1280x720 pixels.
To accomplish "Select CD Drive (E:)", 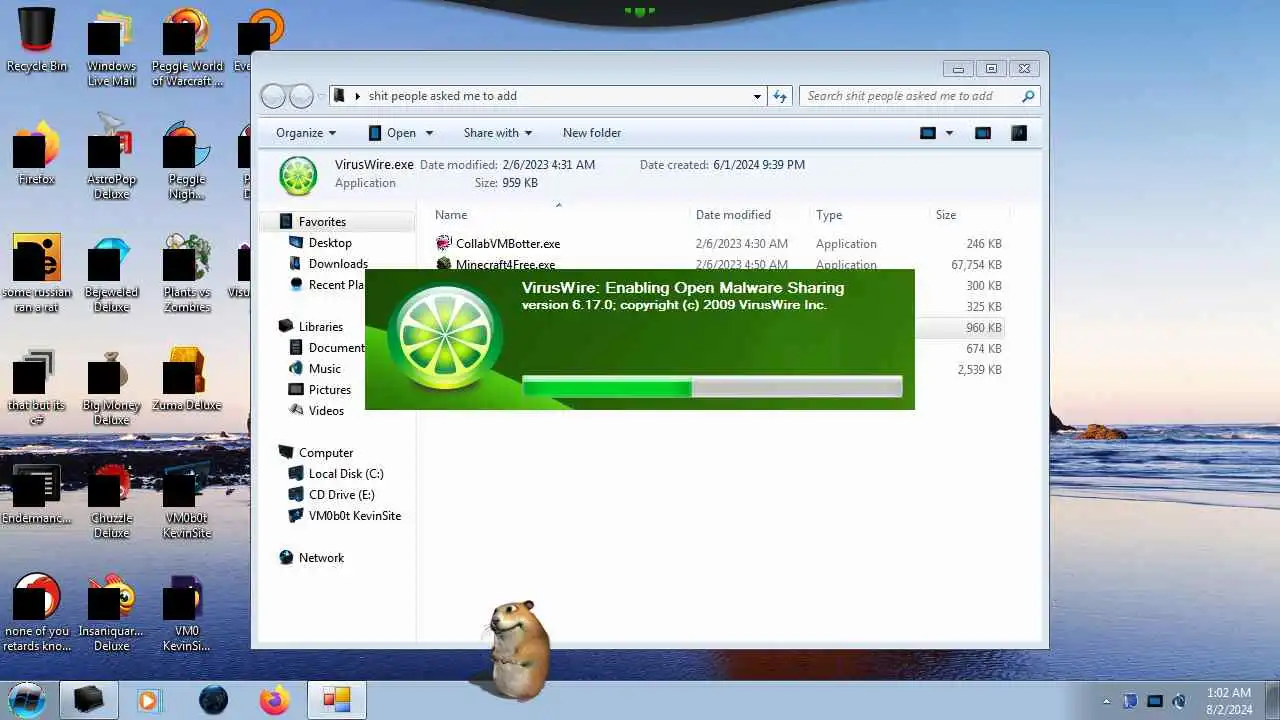I will [341, 494].
